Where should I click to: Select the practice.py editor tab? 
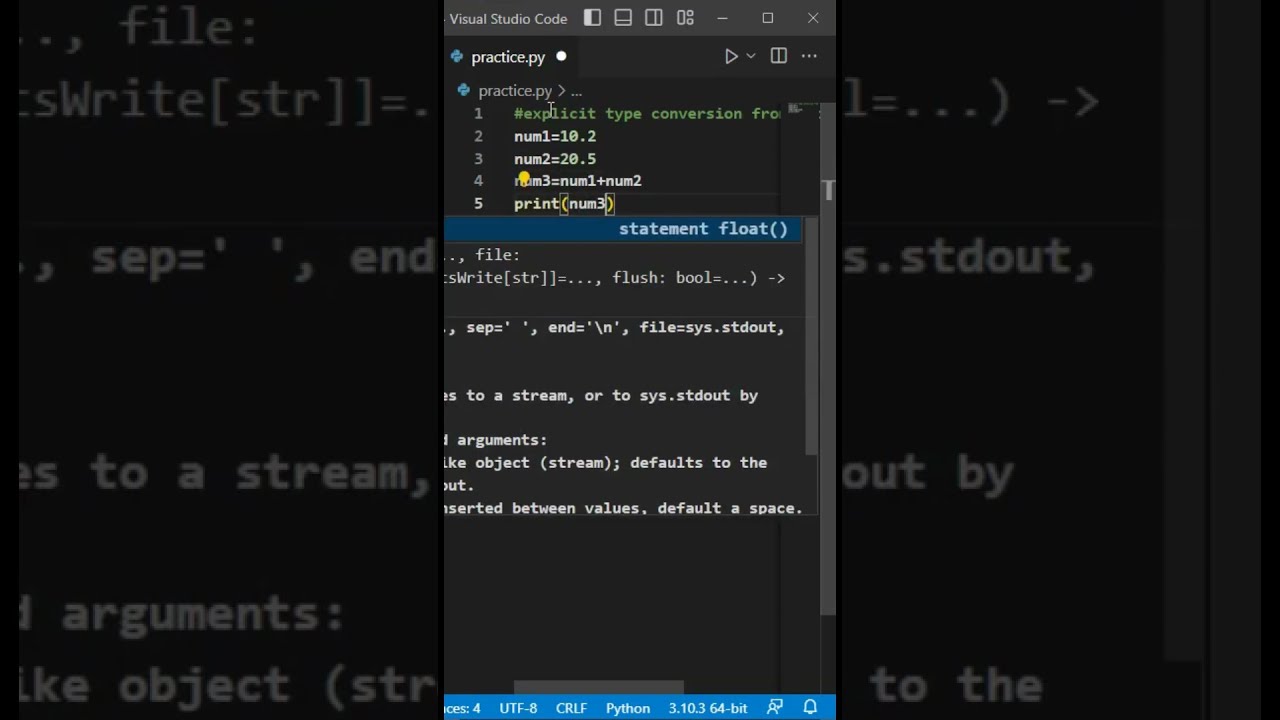pyautogui.click(x=509, y=57)
